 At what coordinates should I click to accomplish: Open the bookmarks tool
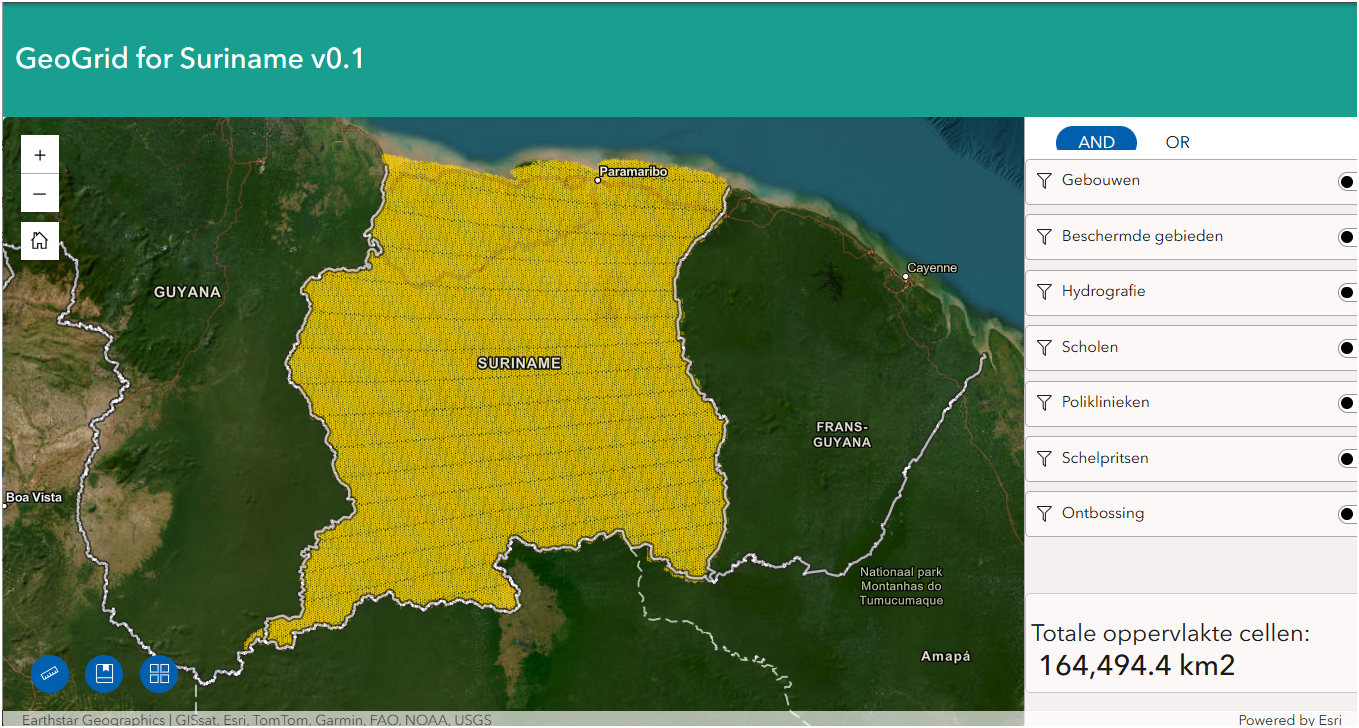pos(104,674)
